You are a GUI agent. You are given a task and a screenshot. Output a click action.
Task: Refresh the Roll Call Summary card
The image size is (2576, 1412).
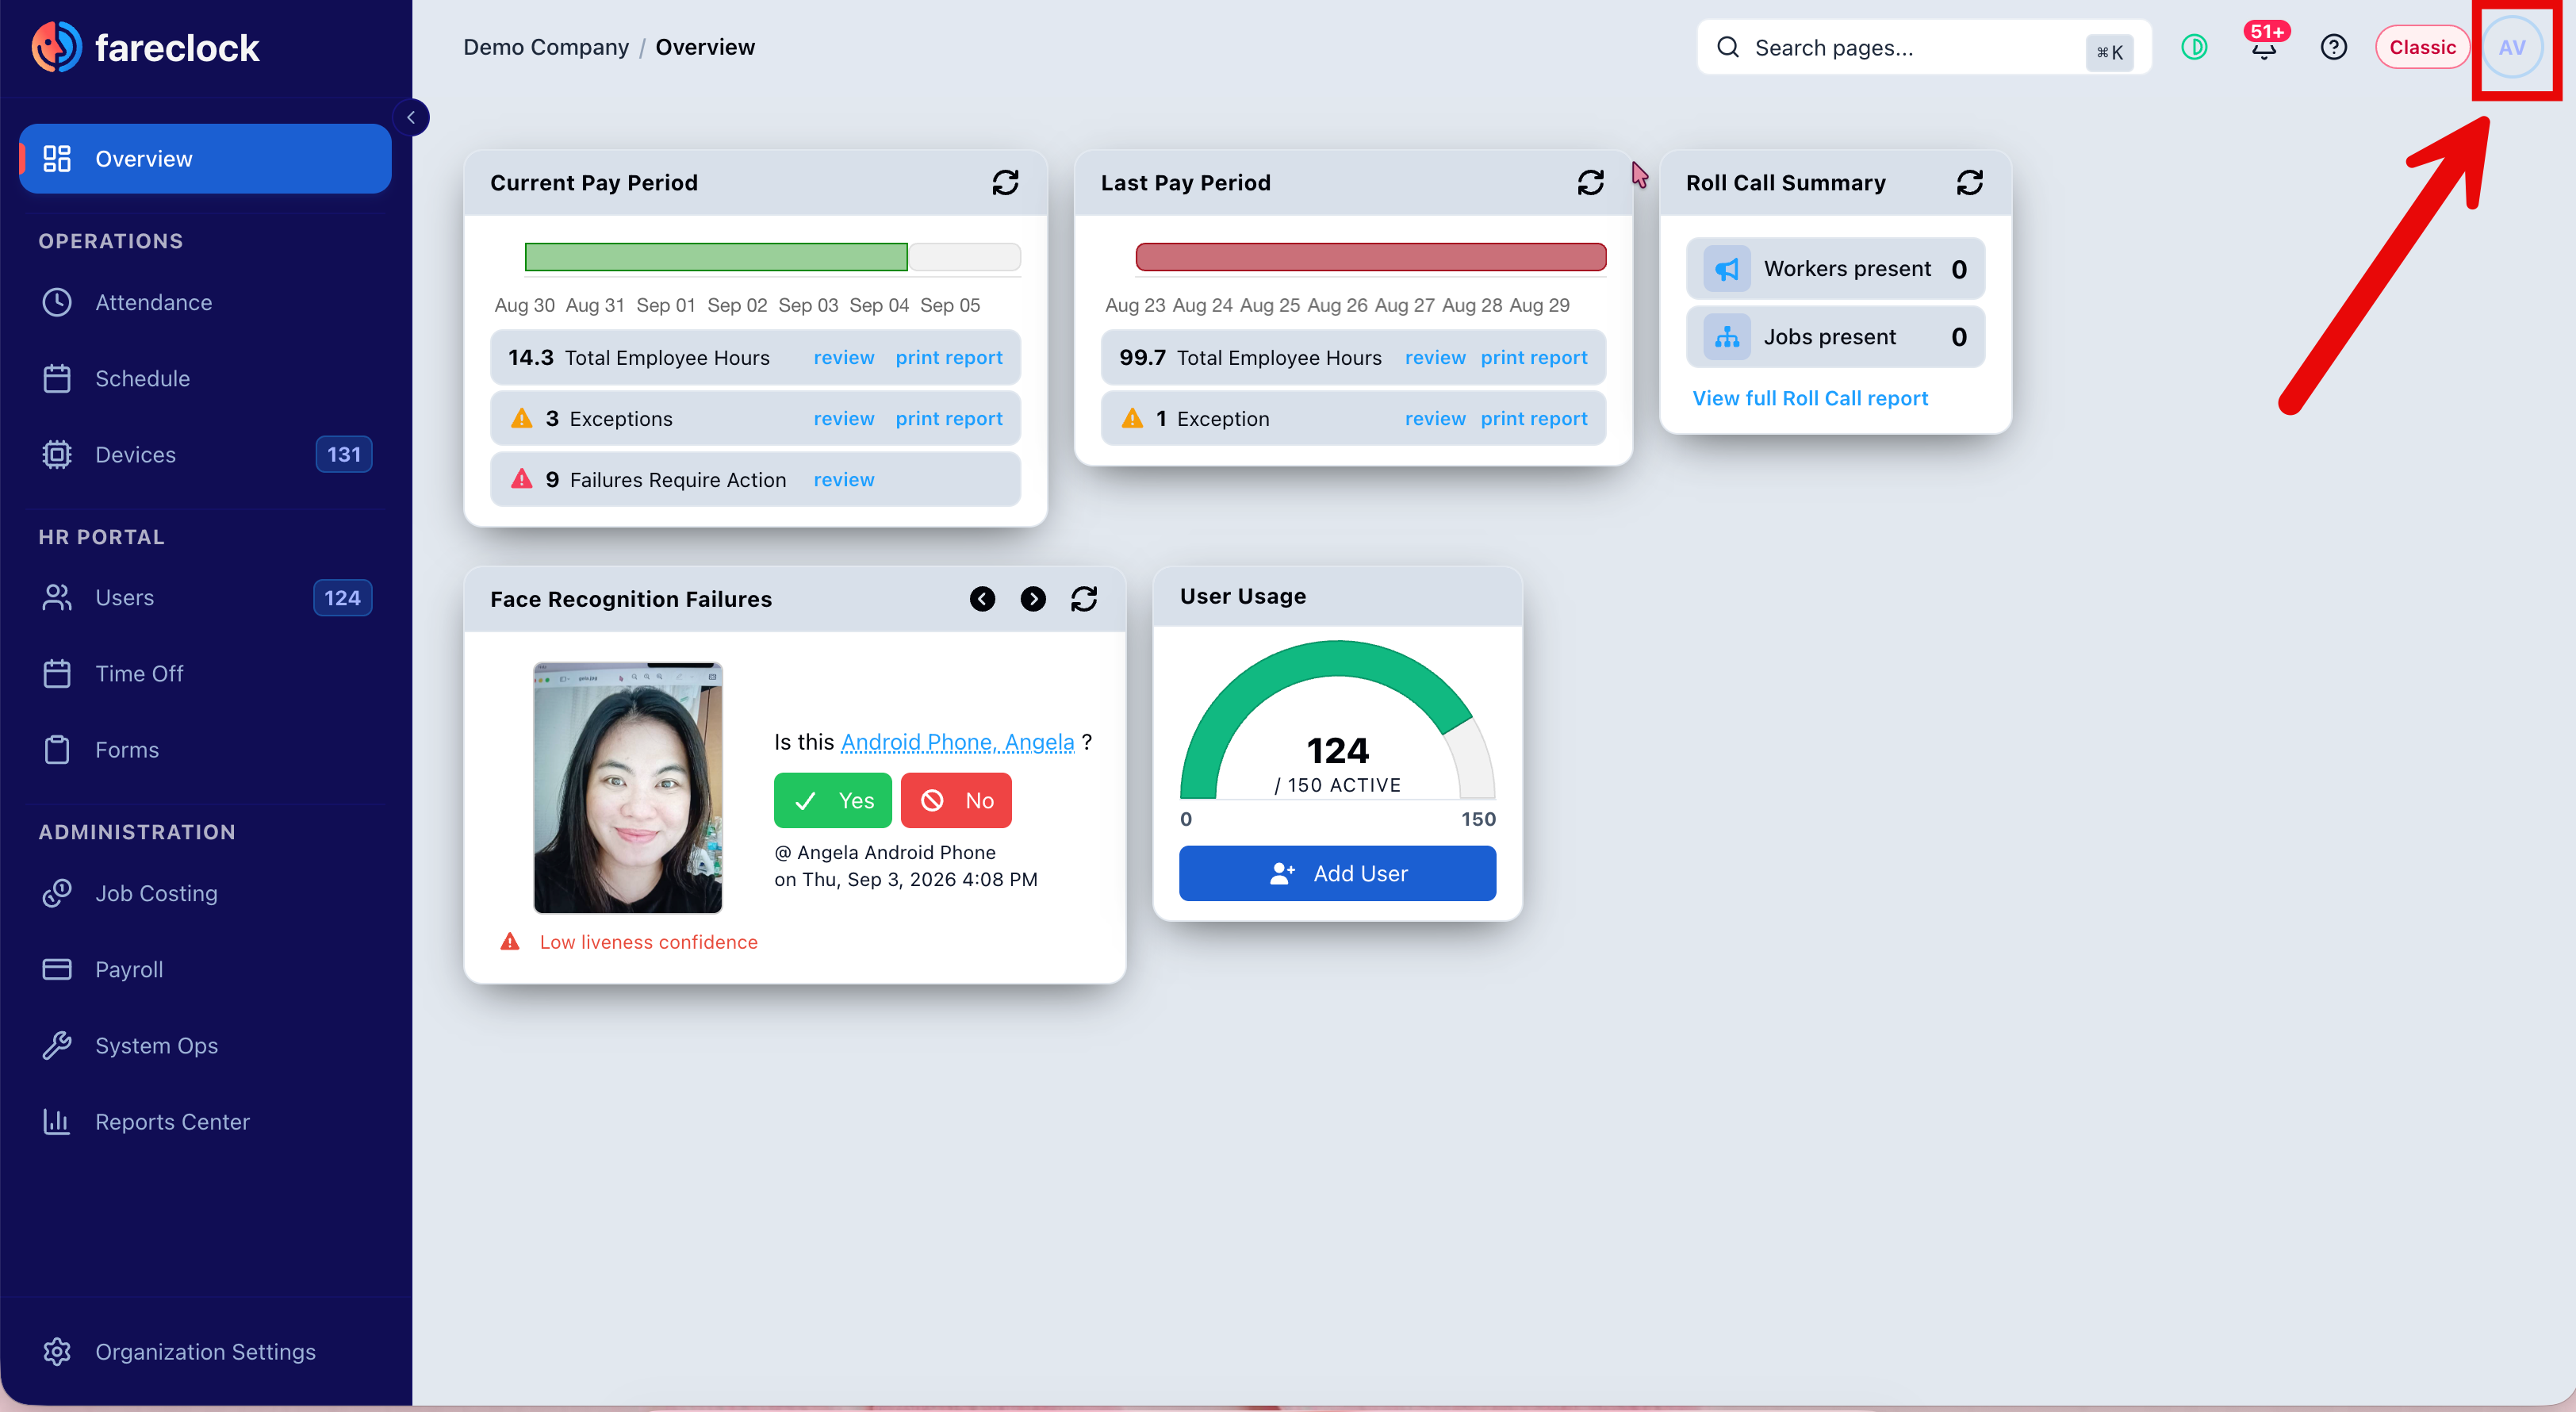click(1969, 182)
